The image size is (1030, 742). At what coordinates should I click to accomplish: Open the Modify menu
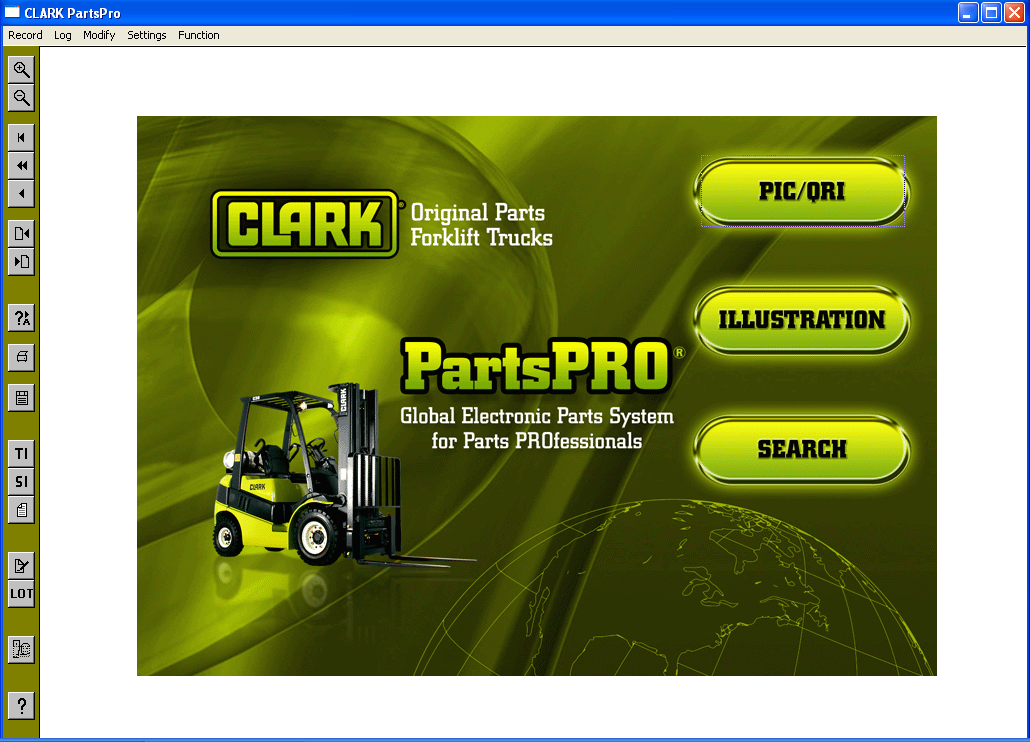click(99, 35)
